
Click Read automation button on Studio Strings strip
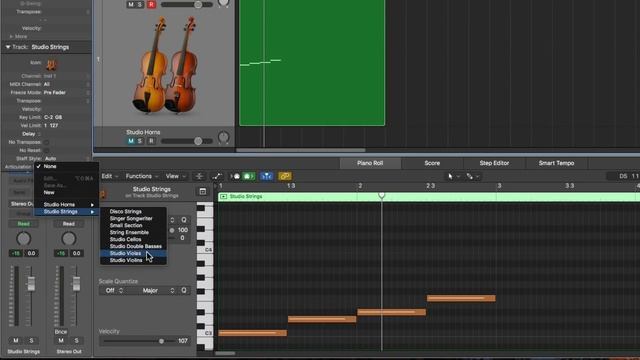click(x=23, y=224)
